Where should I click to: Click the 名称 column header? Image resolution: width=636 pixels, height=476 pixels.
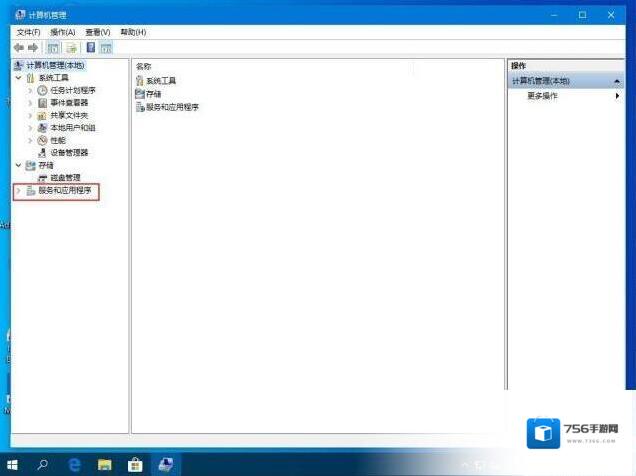coord(143,65)
